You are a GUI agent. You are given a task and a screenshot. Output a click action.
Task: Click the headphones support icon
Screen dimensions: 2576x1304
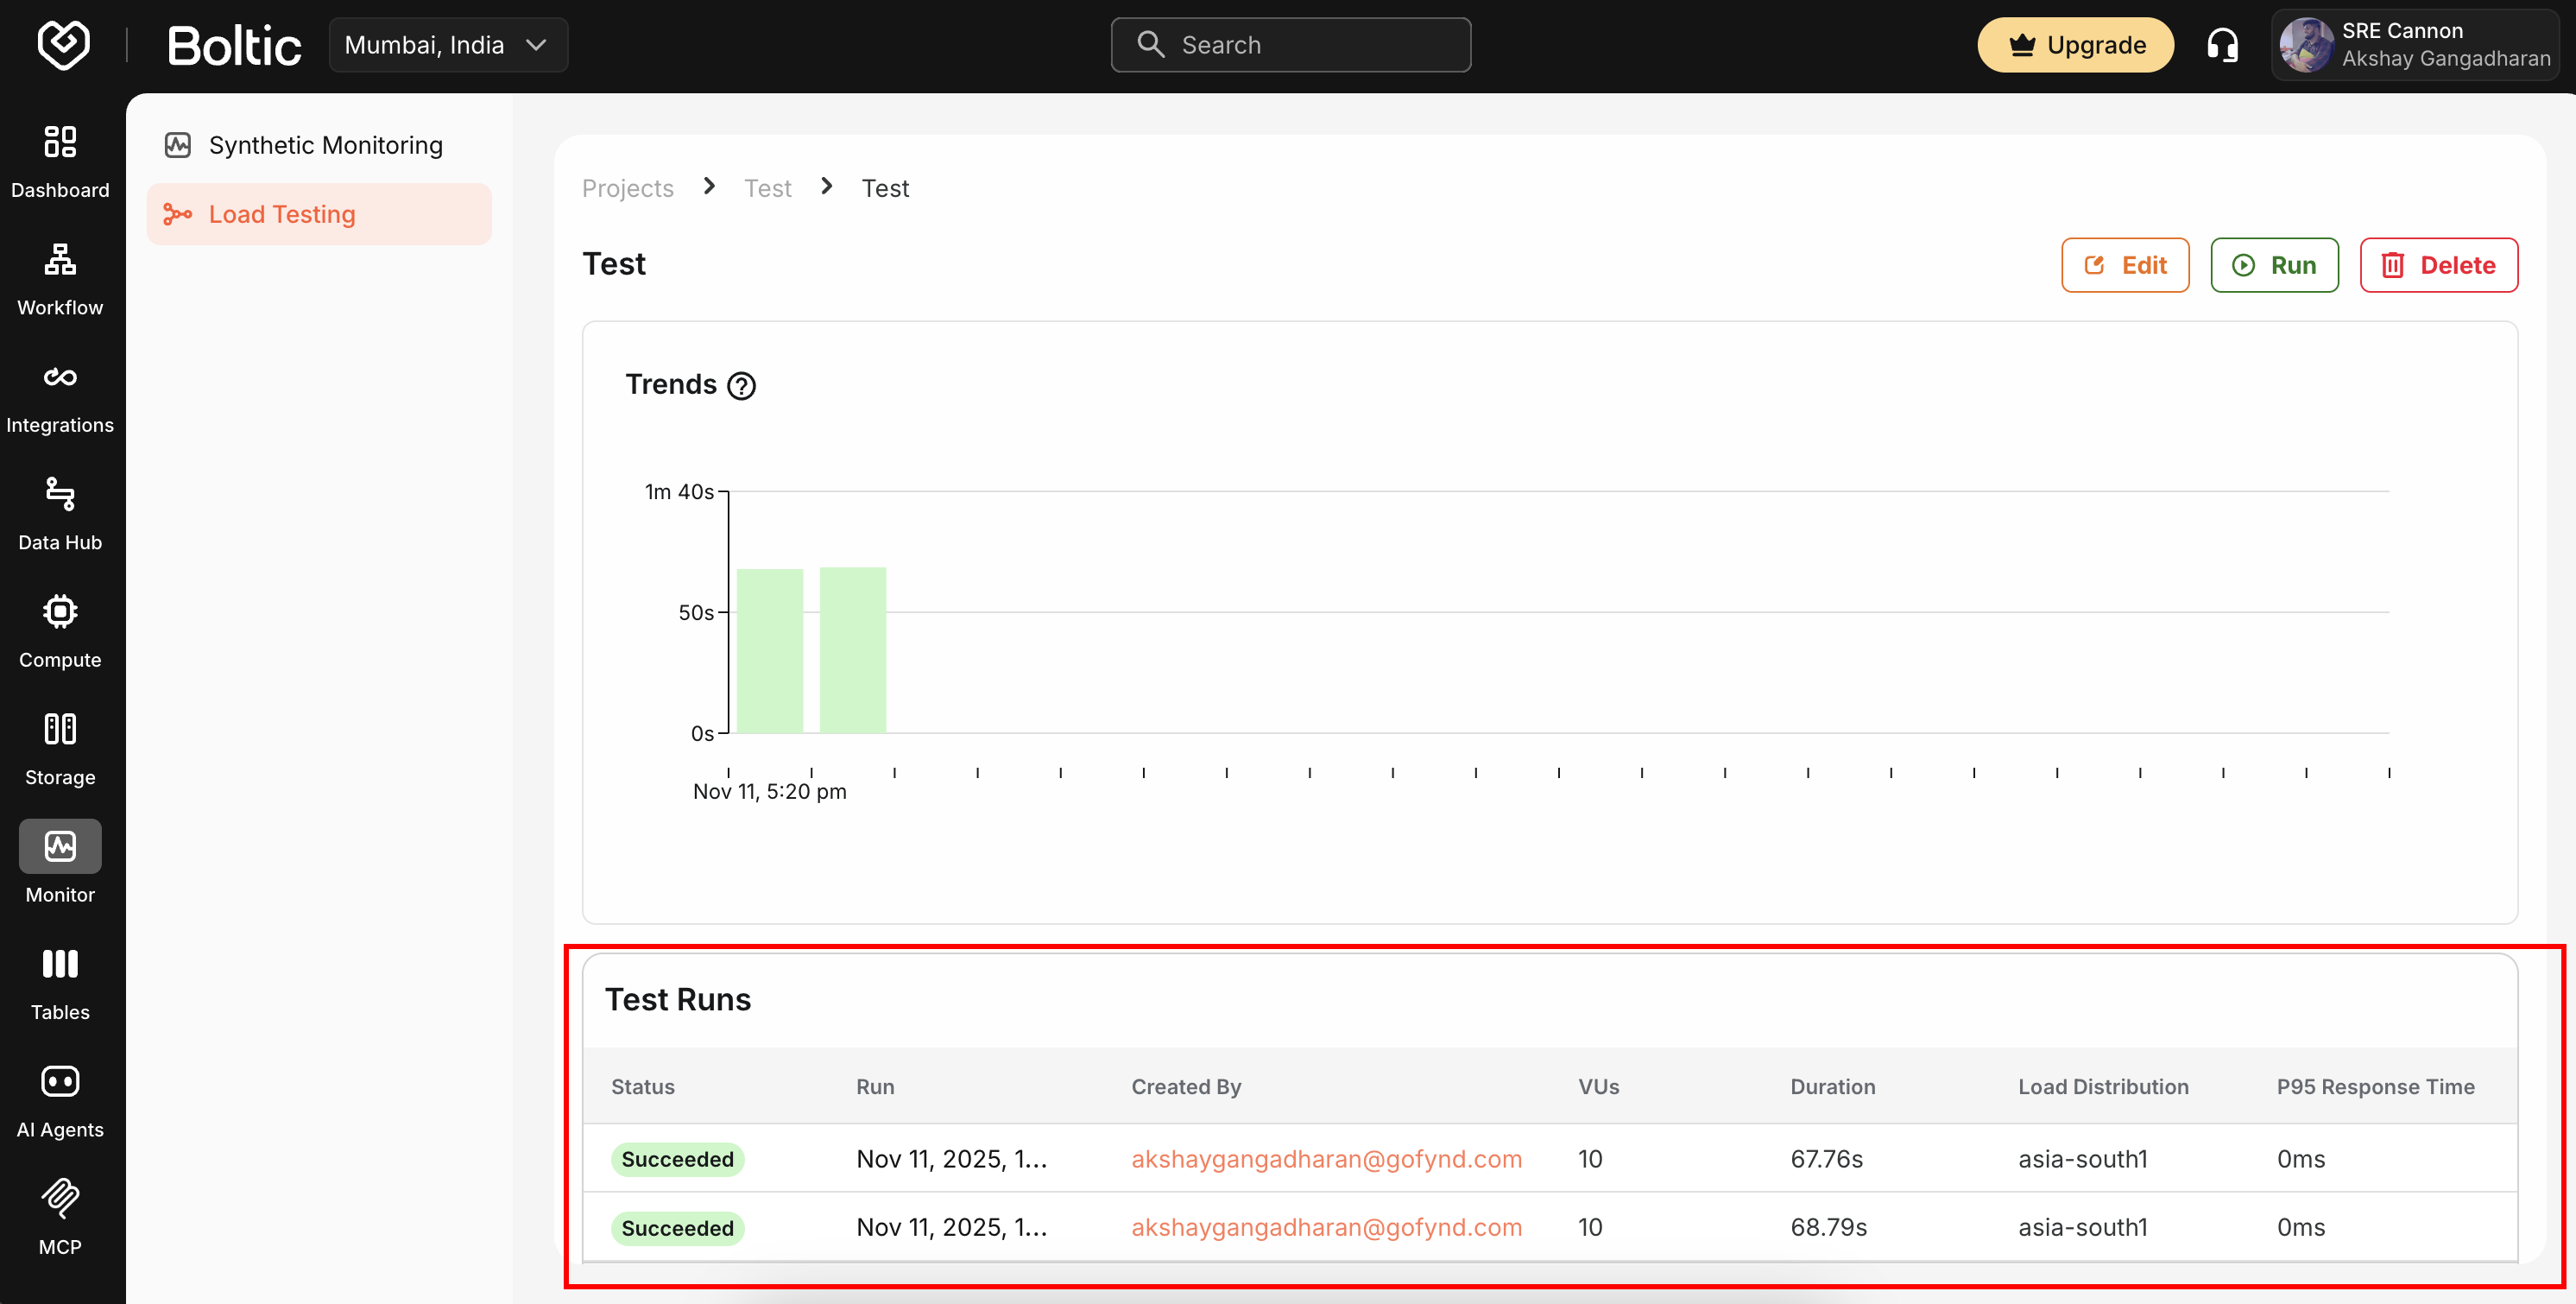(x=2222, y=44)
